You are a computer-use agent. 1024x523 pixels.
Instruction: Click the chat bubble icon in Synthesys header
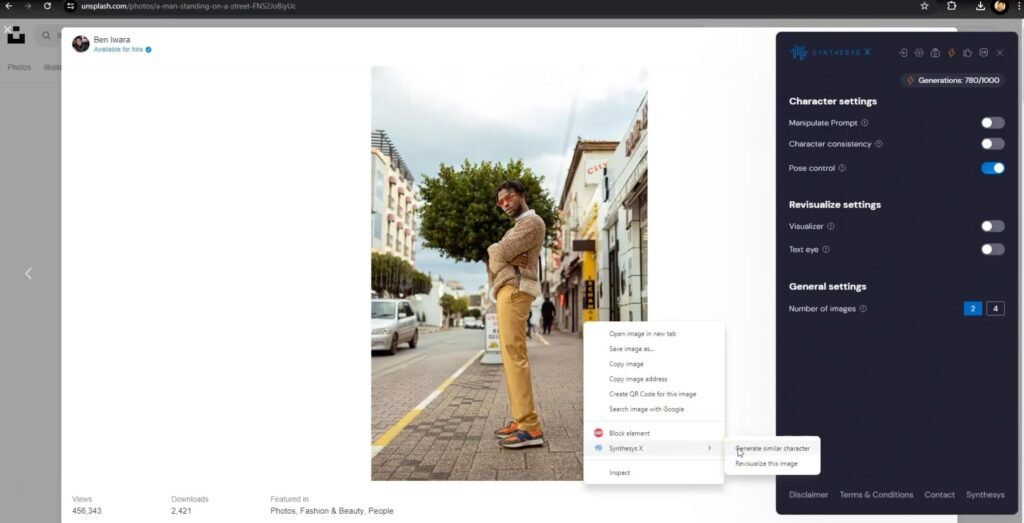pos(984,53)
